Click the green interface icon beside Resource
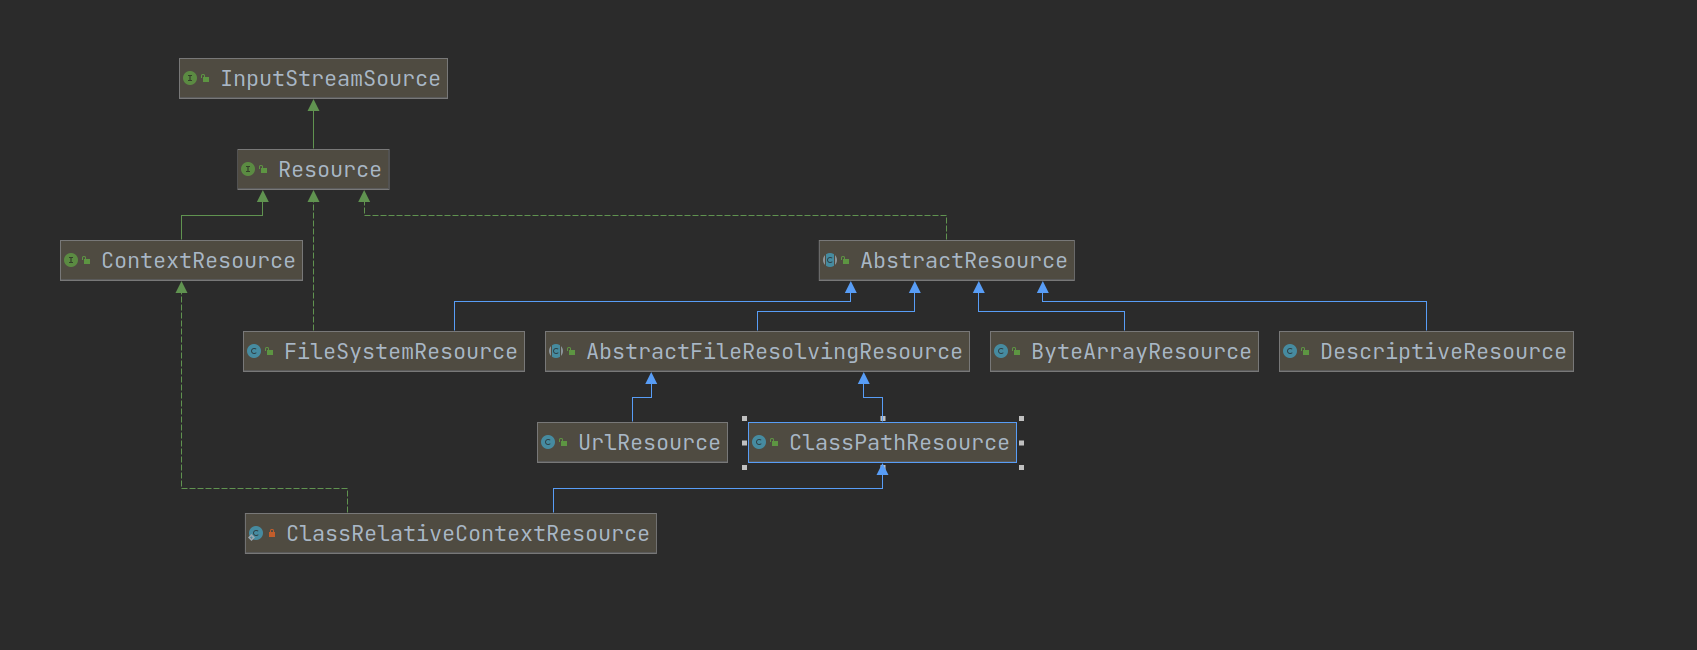 point(248,169)
